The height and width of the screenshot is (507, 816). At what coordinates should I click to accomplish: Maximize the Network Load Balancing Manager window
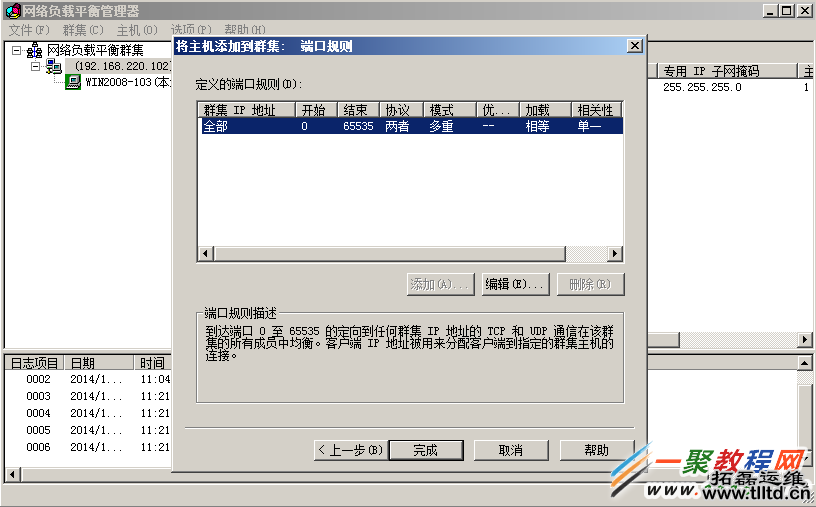[x=787, y=11]
